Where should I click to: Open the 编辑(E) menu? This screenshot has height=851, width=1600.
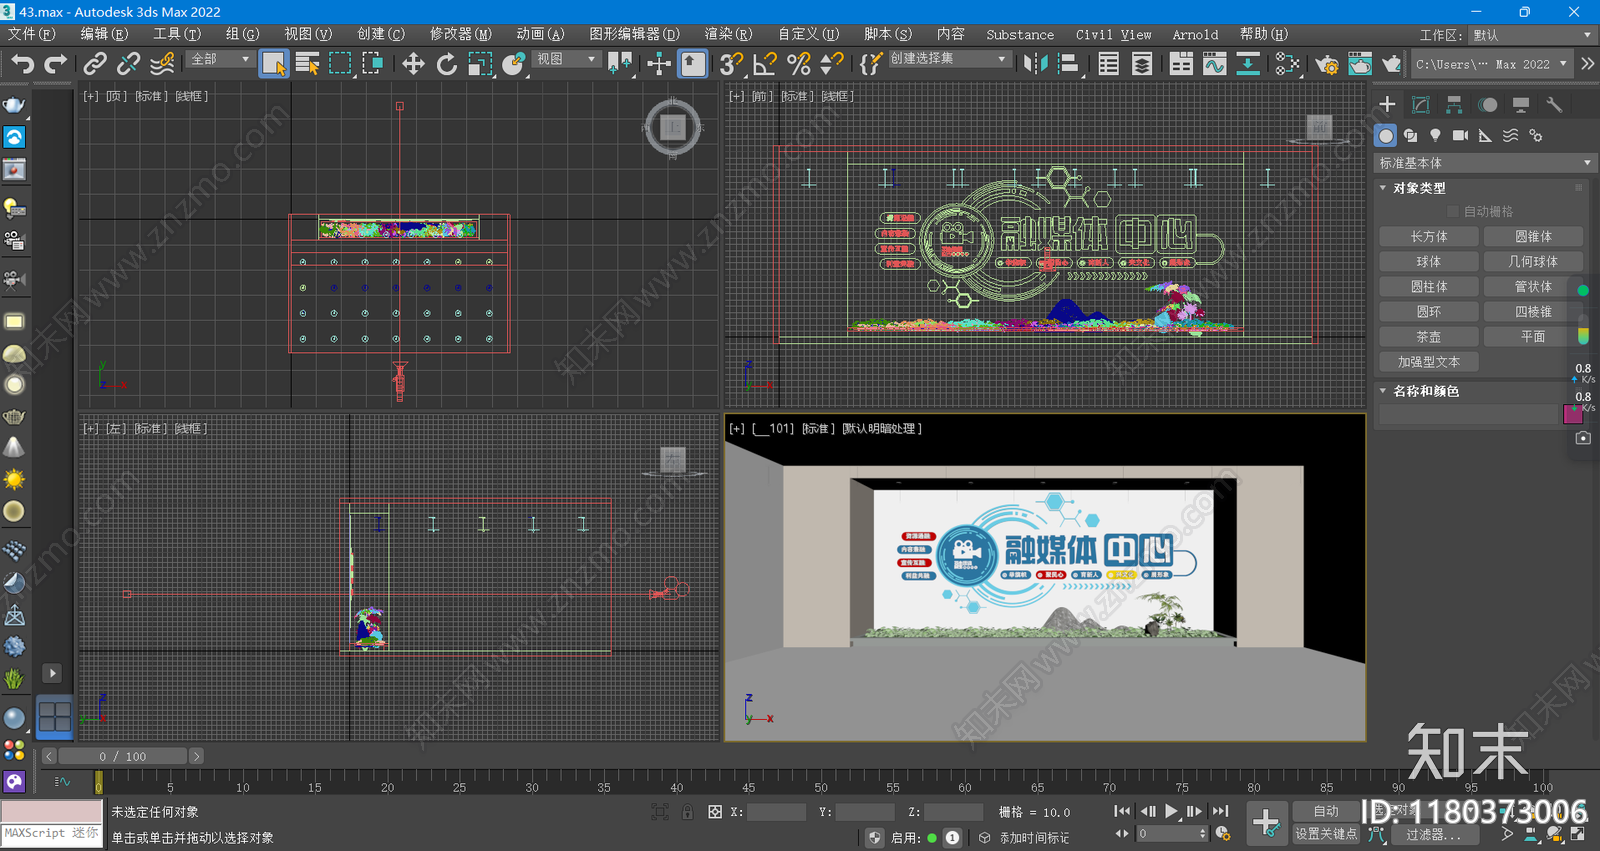104,34
